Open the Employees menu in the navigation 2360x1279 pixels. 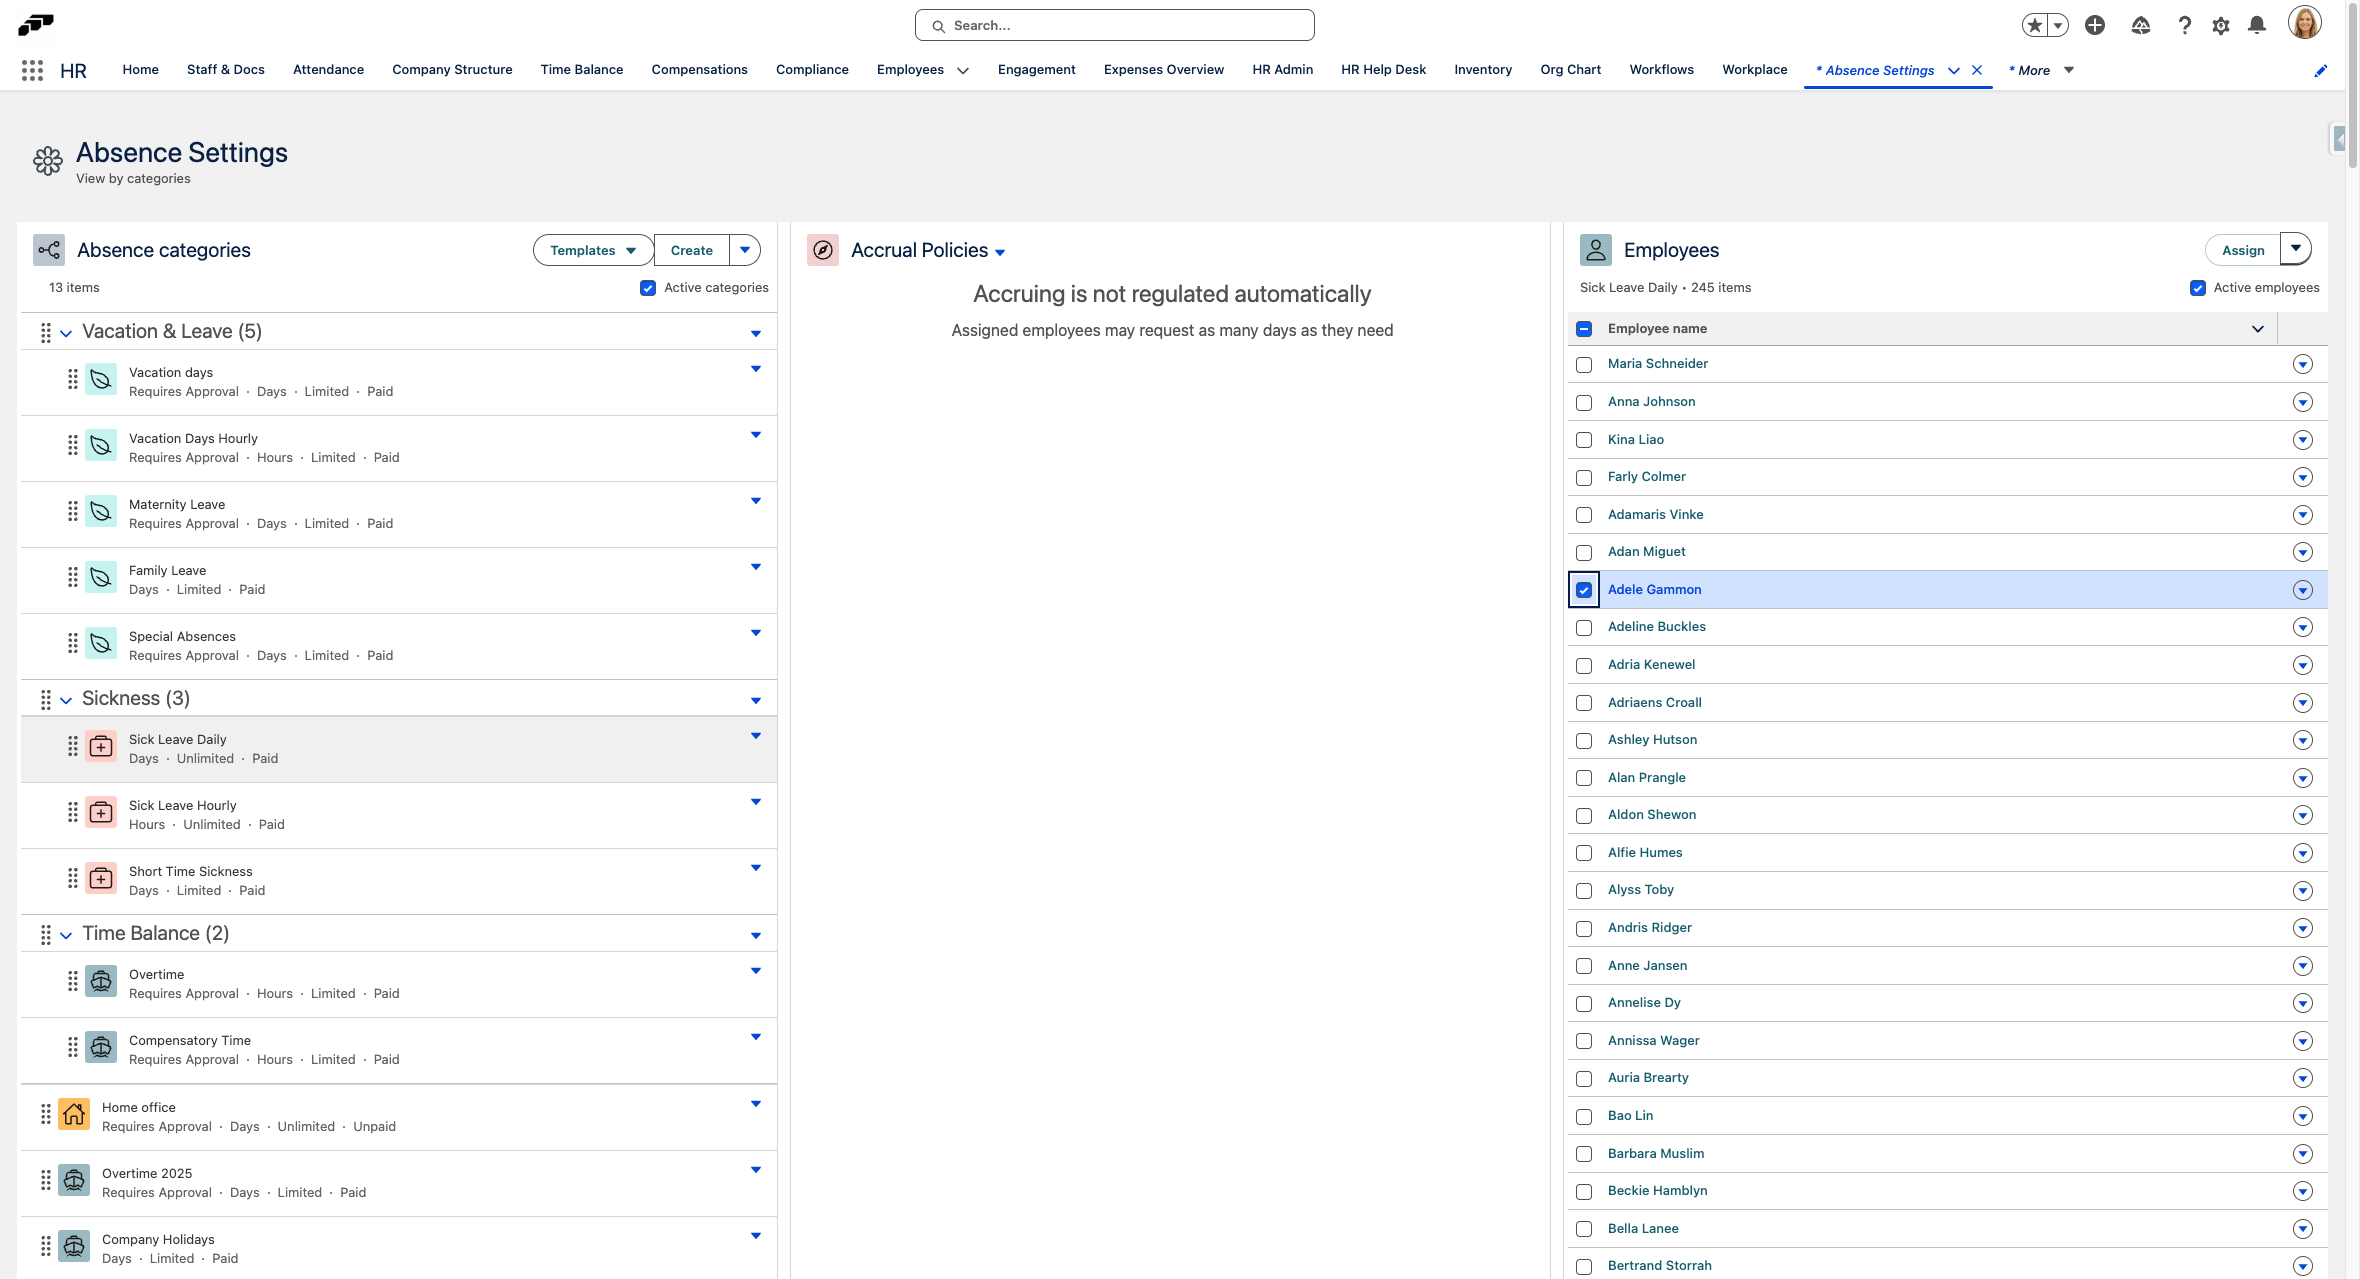pos(921,69)
